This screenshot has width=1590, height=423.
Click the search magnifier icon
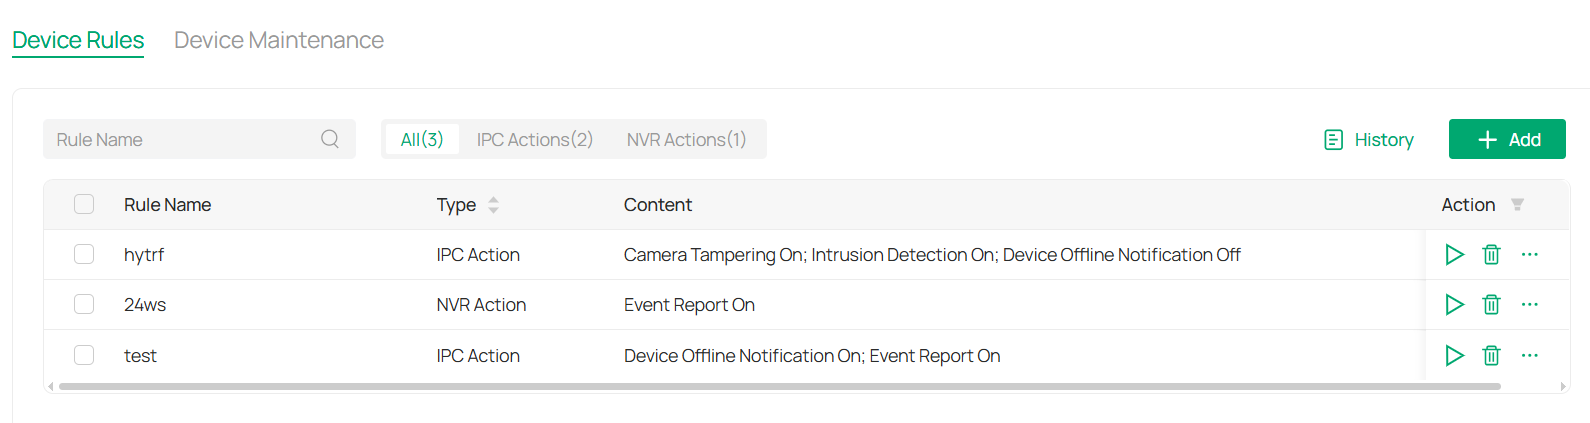[x=330, y=139]
